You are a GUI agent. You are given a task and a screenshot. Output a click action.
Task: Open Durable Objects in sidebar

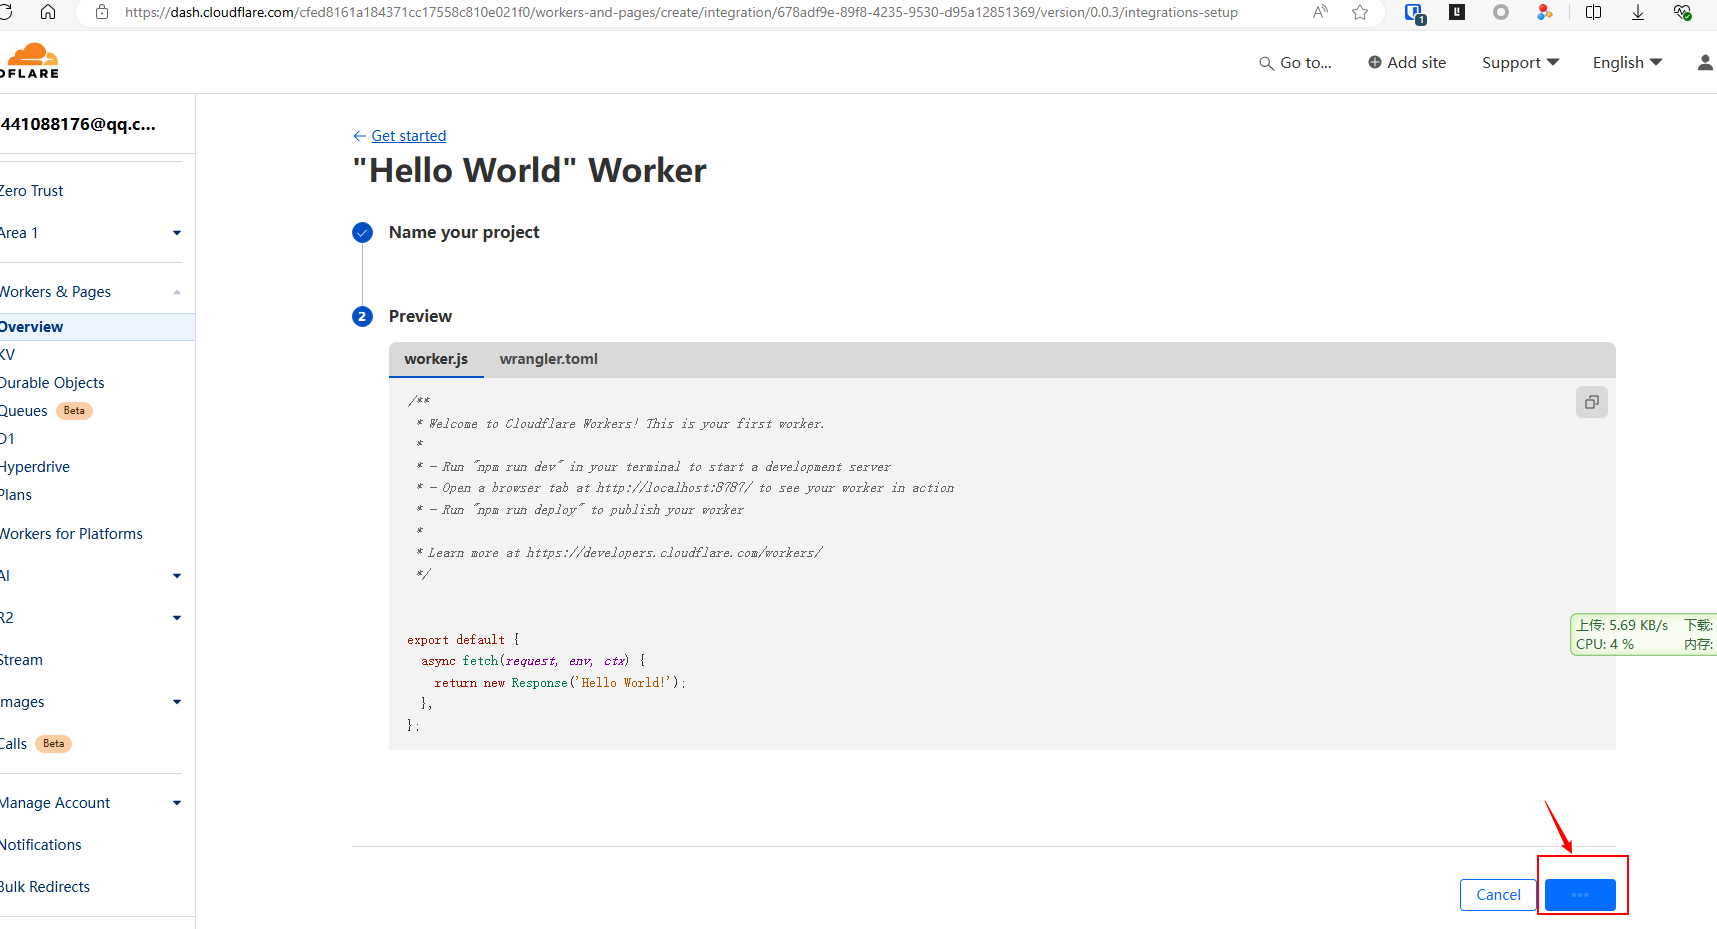click(x=52, y=383)
